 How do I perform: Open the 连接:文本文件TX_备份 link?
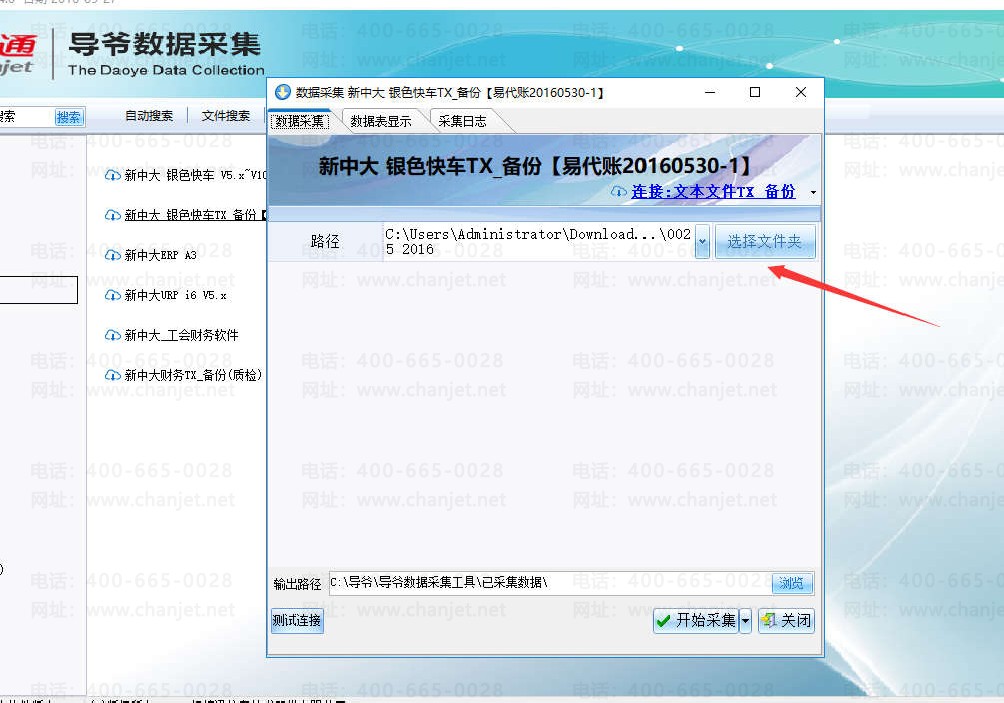pos(713,191)
